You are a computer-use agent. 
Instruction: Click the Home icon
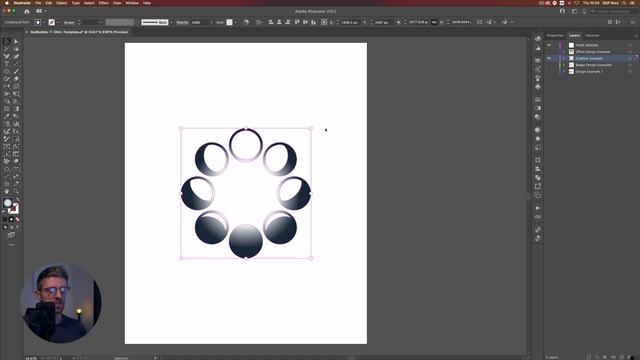pos(27,11)
